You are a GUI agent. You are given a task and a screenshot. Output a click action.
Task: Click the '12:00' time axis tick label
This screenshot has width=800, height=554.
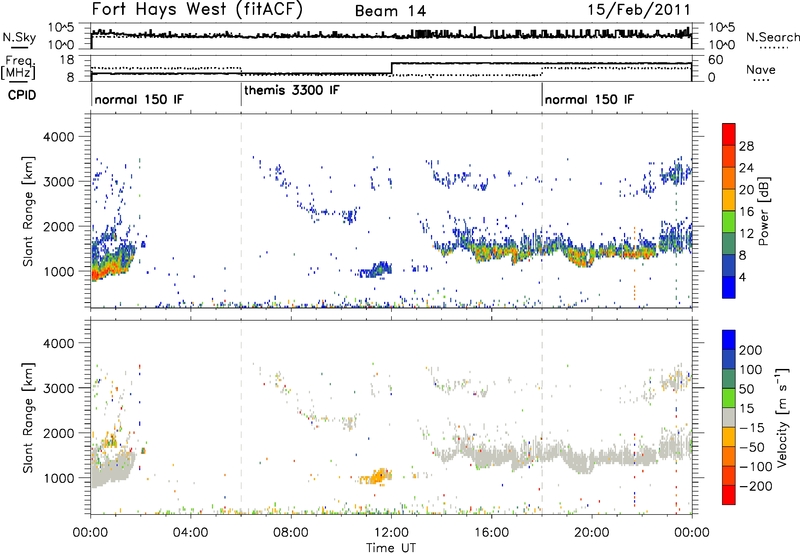(391, 533)
